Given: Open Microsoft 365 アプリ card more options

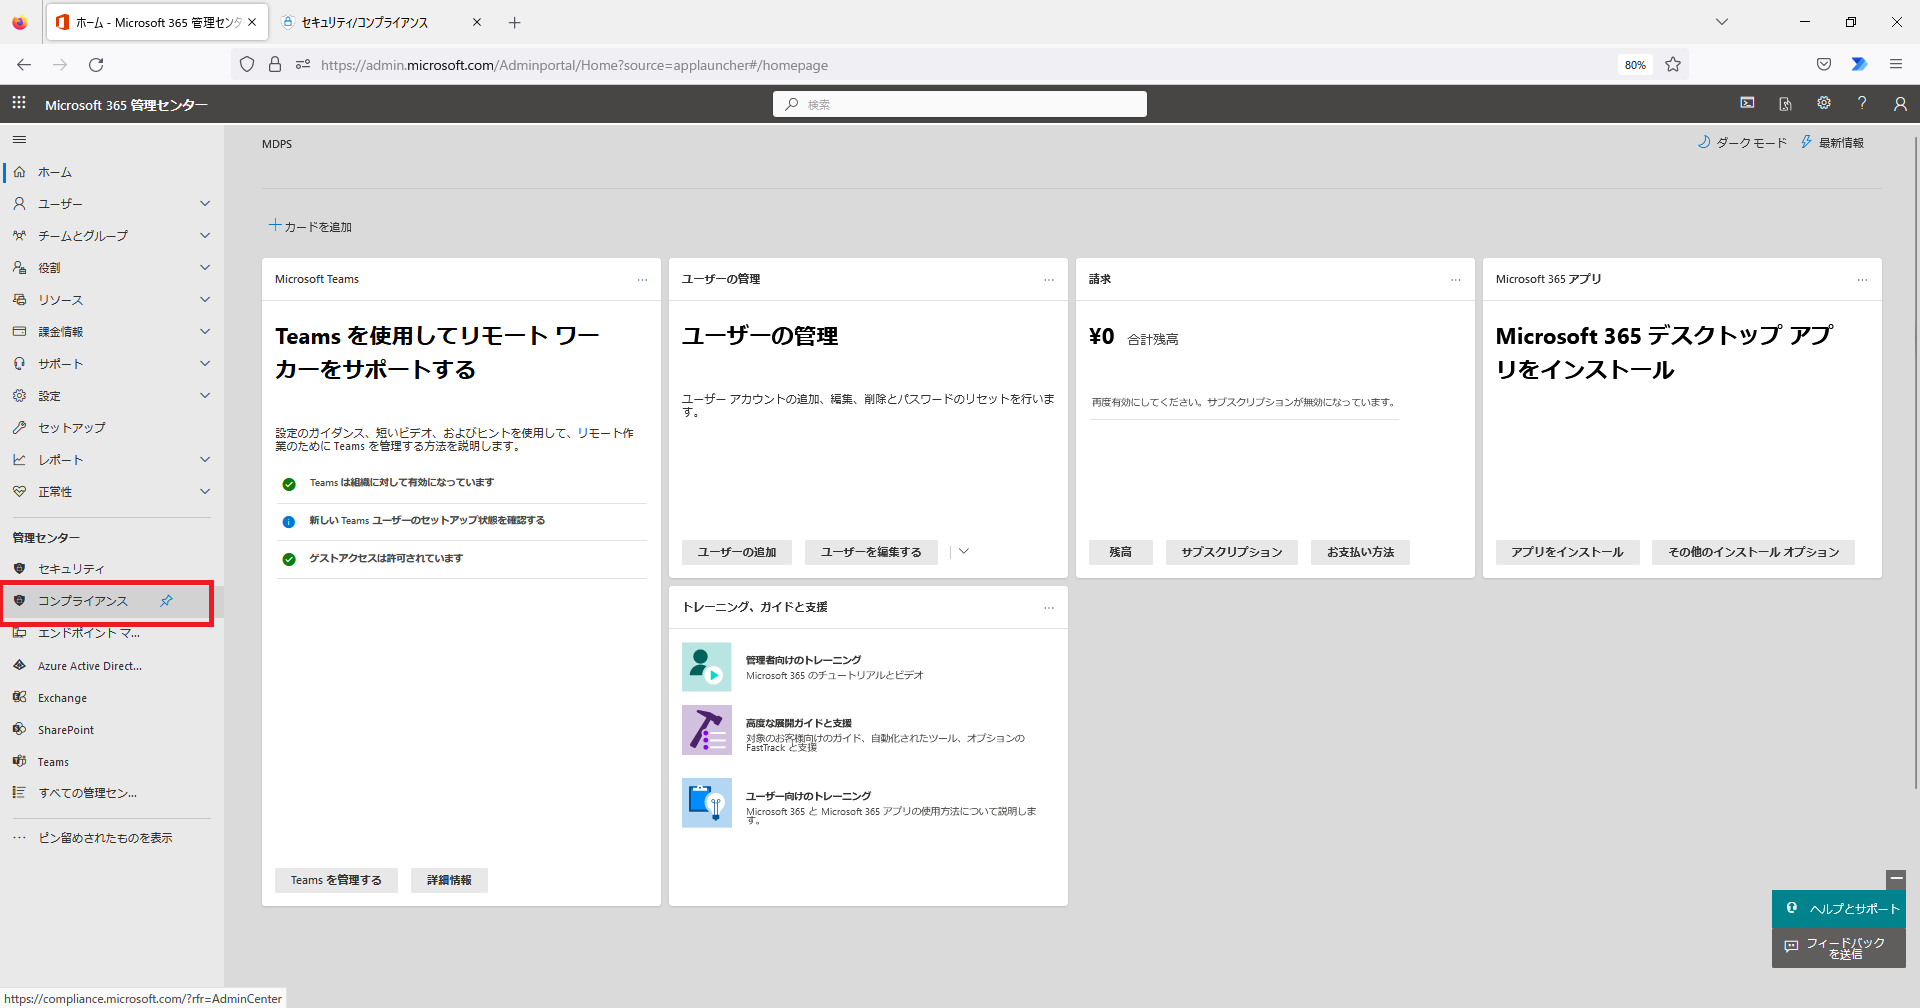Looking at the screenshot, I should 1862,280.
